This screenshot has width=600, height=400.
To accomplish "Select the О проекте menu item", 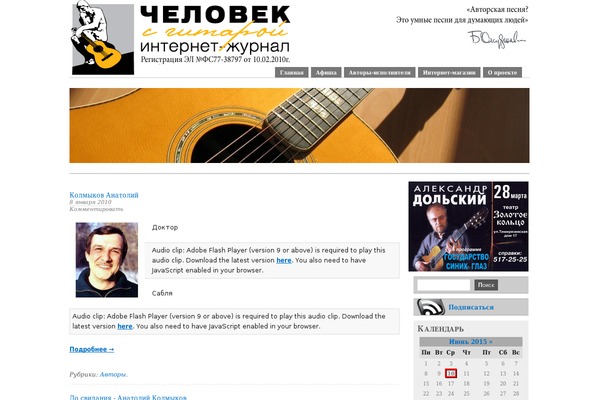I will pos(502,72).
